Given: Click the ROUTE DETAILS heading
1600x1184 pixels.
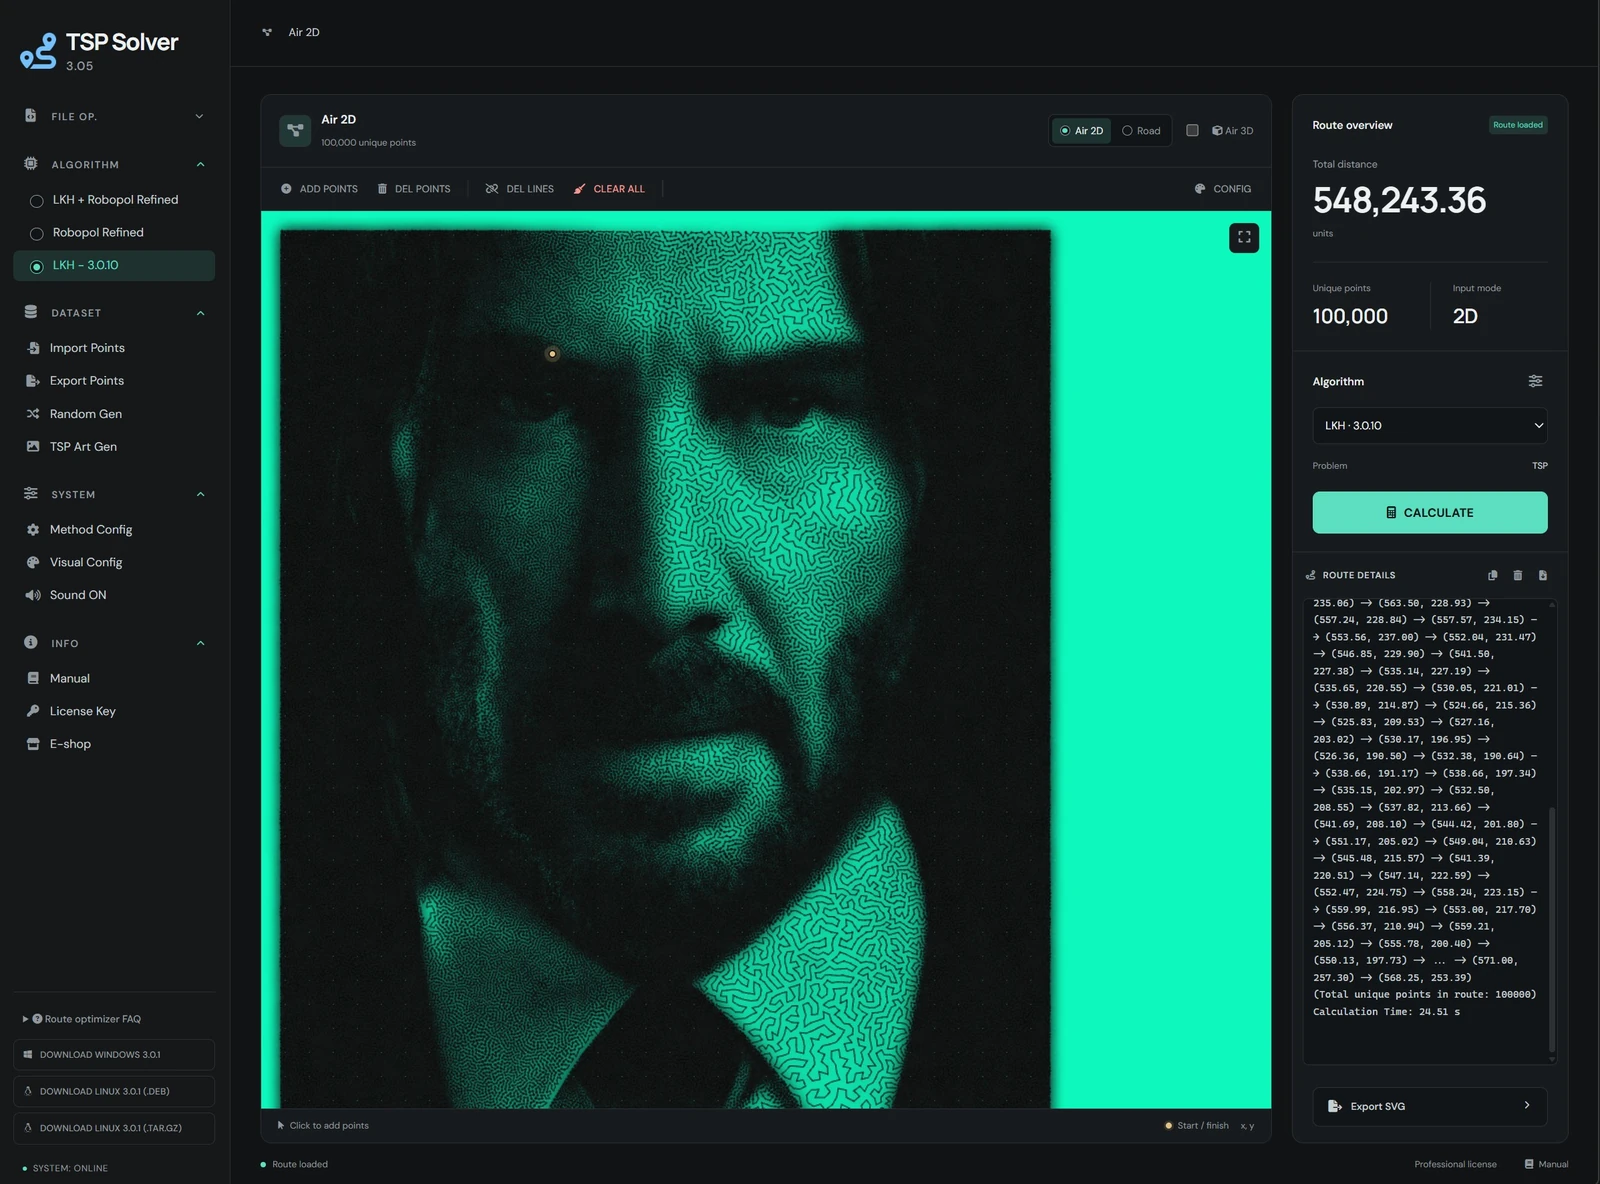Looking at the screenshot, I should pyautogui.click(x=1359, y=575).
